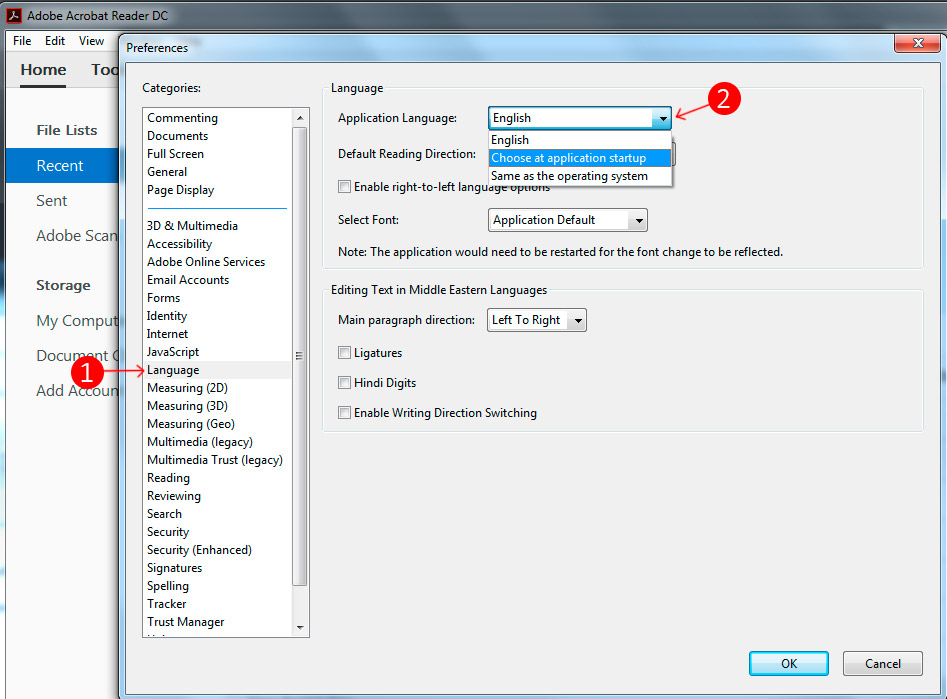Select Multimedia Trust (legacy) category
The height and width of the screenshot is (699, 947).
(215, 460)
